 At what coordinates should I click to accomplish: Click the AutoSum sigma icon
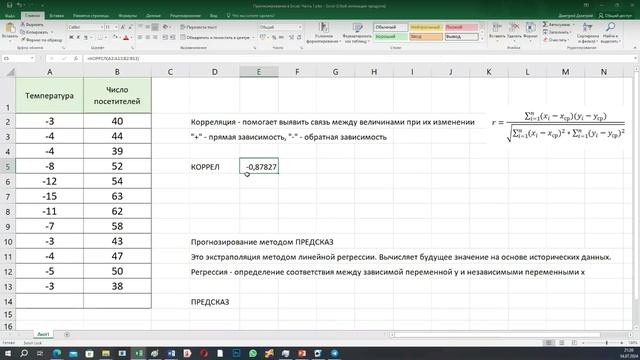(545, 24)
